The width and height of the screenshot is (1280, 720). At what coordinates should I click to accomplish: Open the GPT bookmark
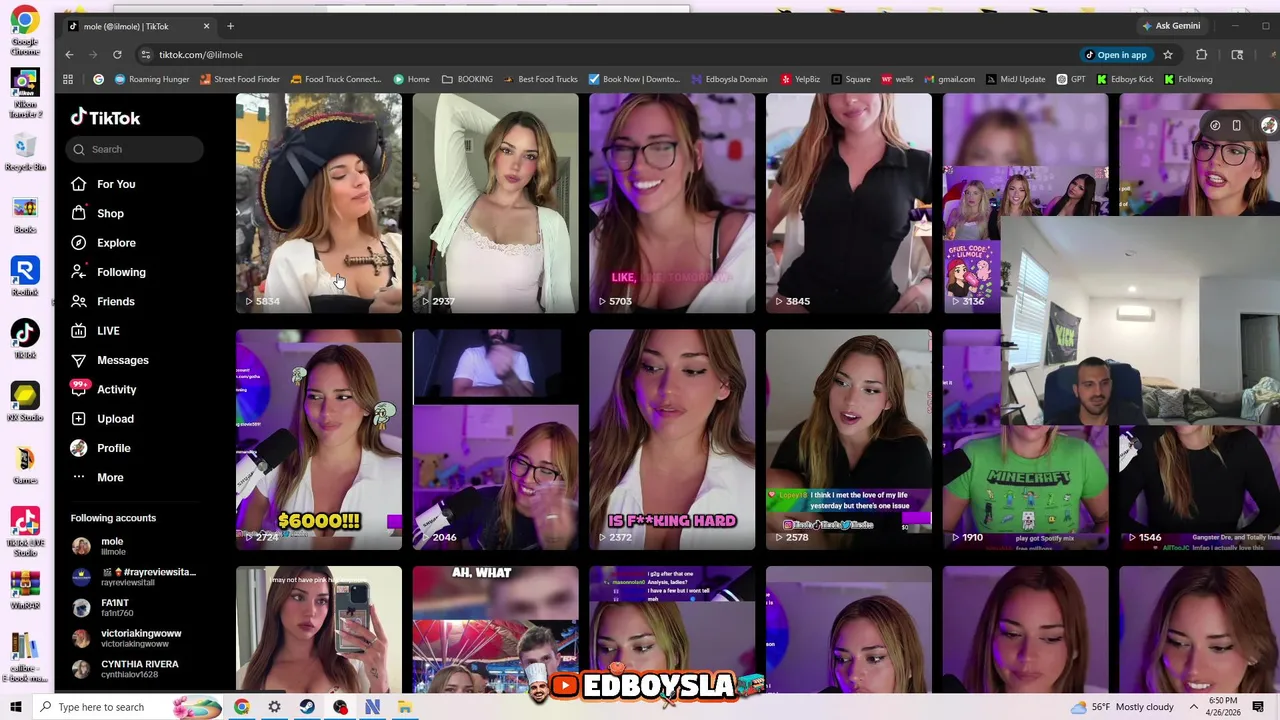tap(1071, 79)
